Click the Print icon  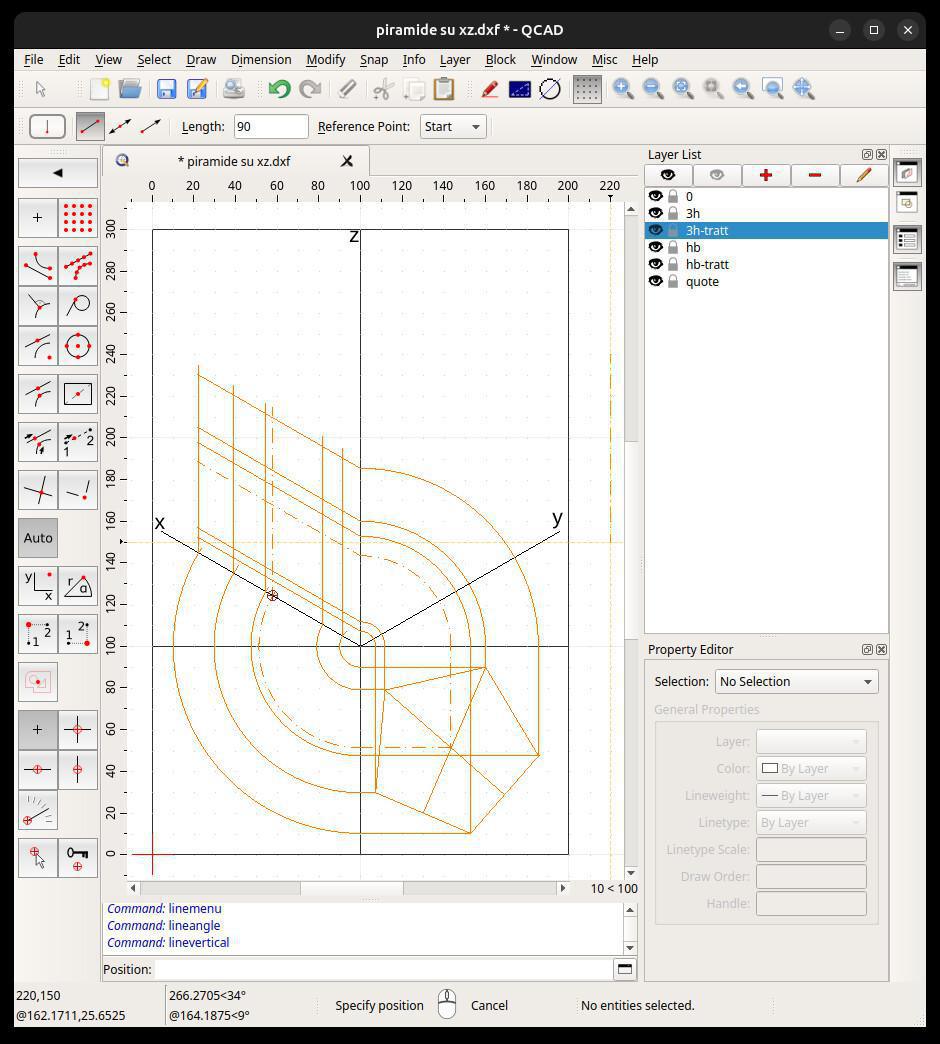click(233, 89)
